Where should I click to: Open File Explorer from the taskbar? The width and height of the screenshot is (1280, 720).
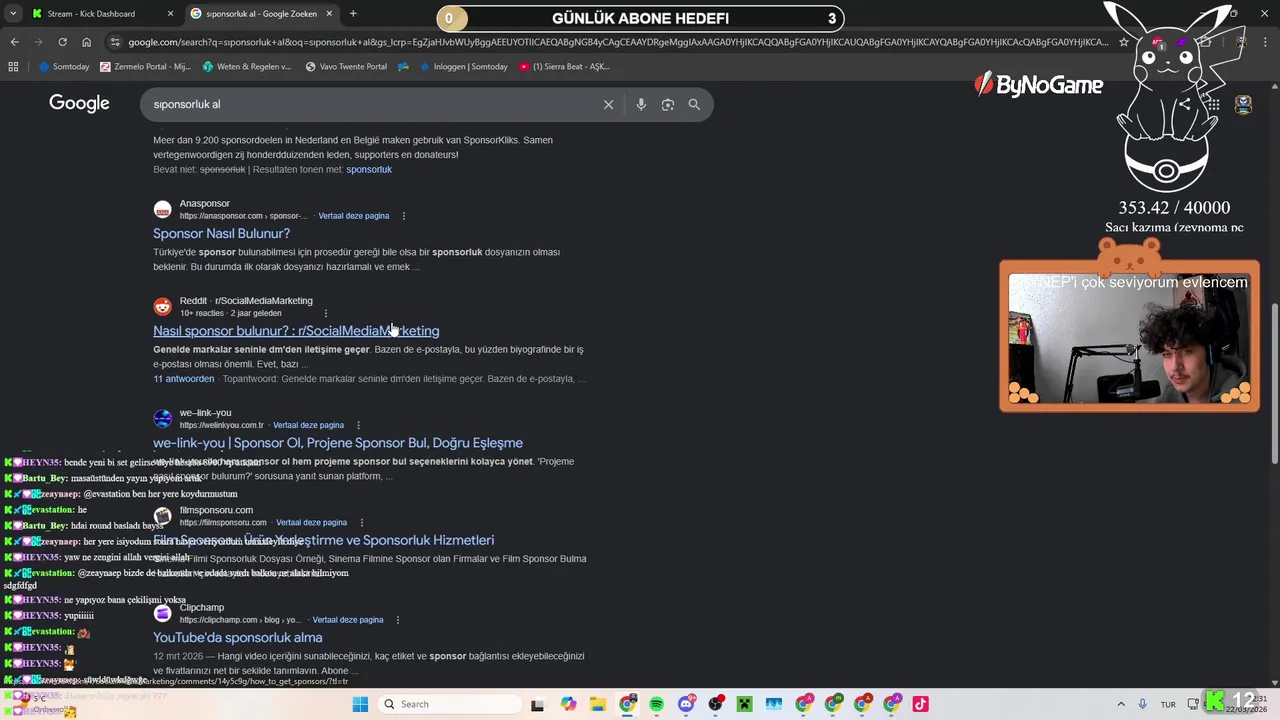(597, 704)
